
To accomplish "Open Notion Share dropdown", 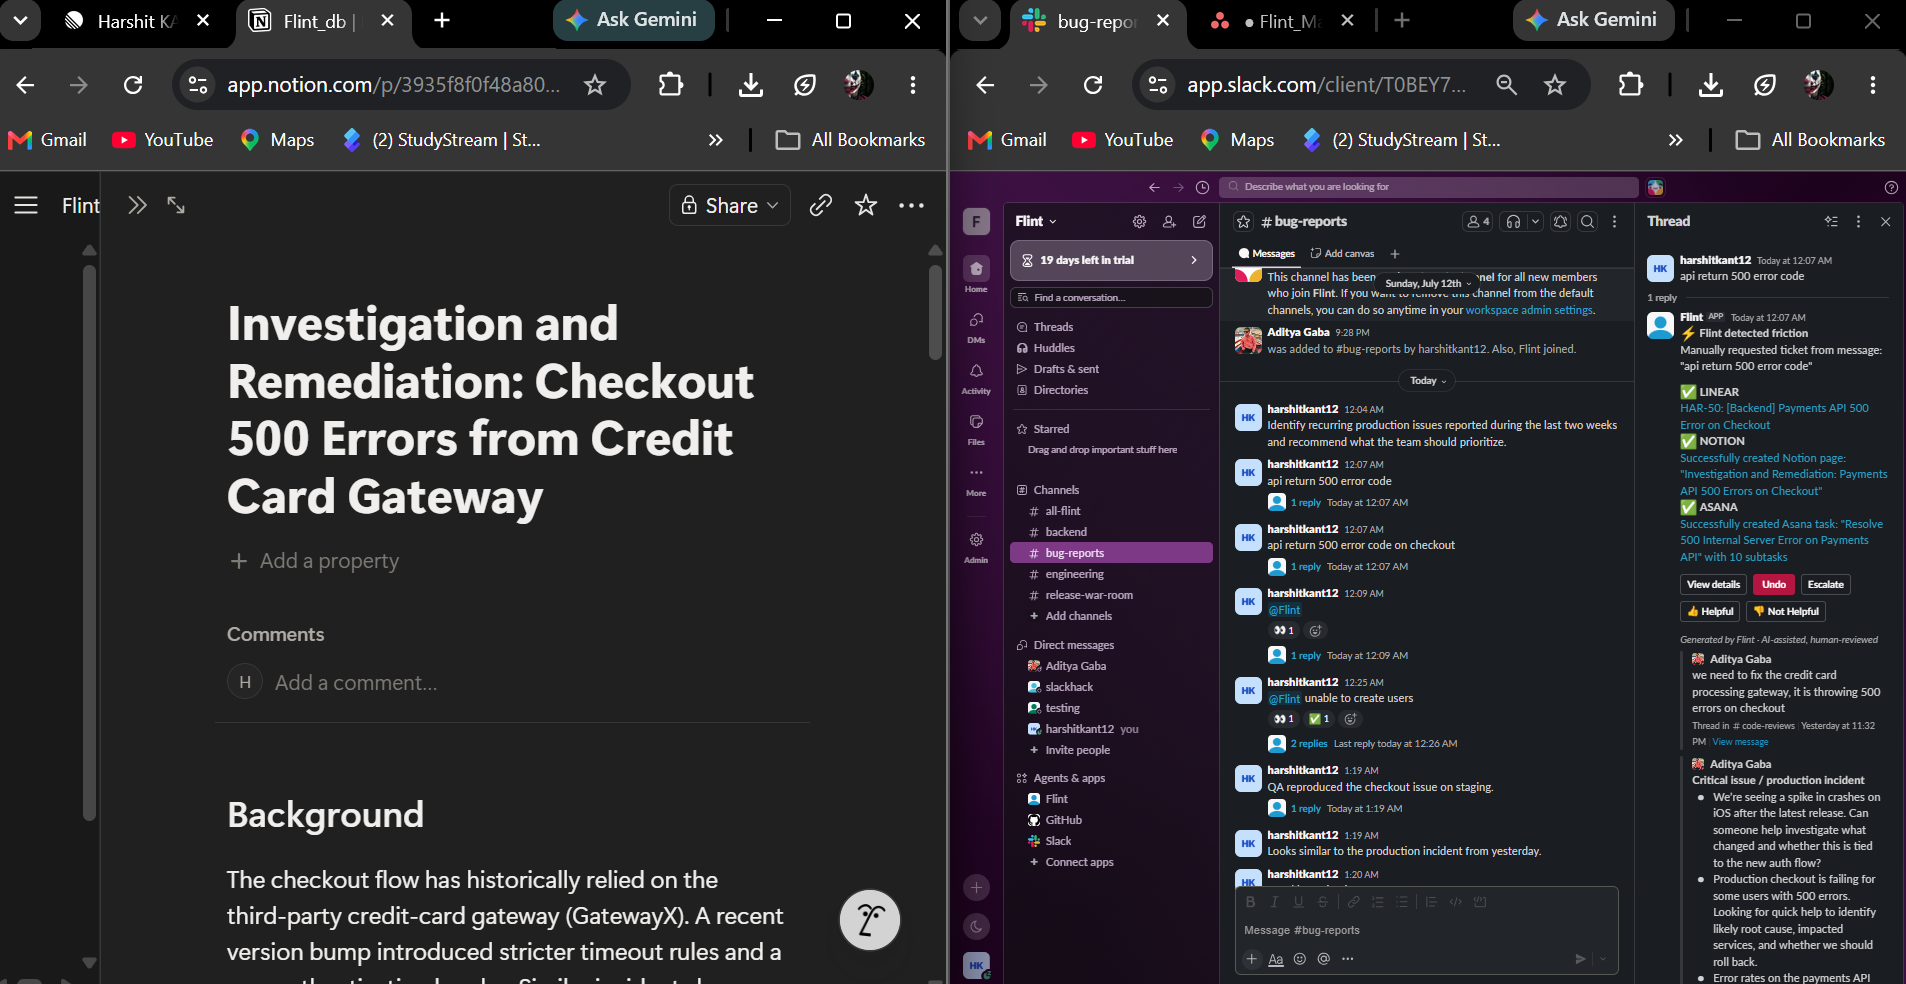I will (x=730, y=205).
